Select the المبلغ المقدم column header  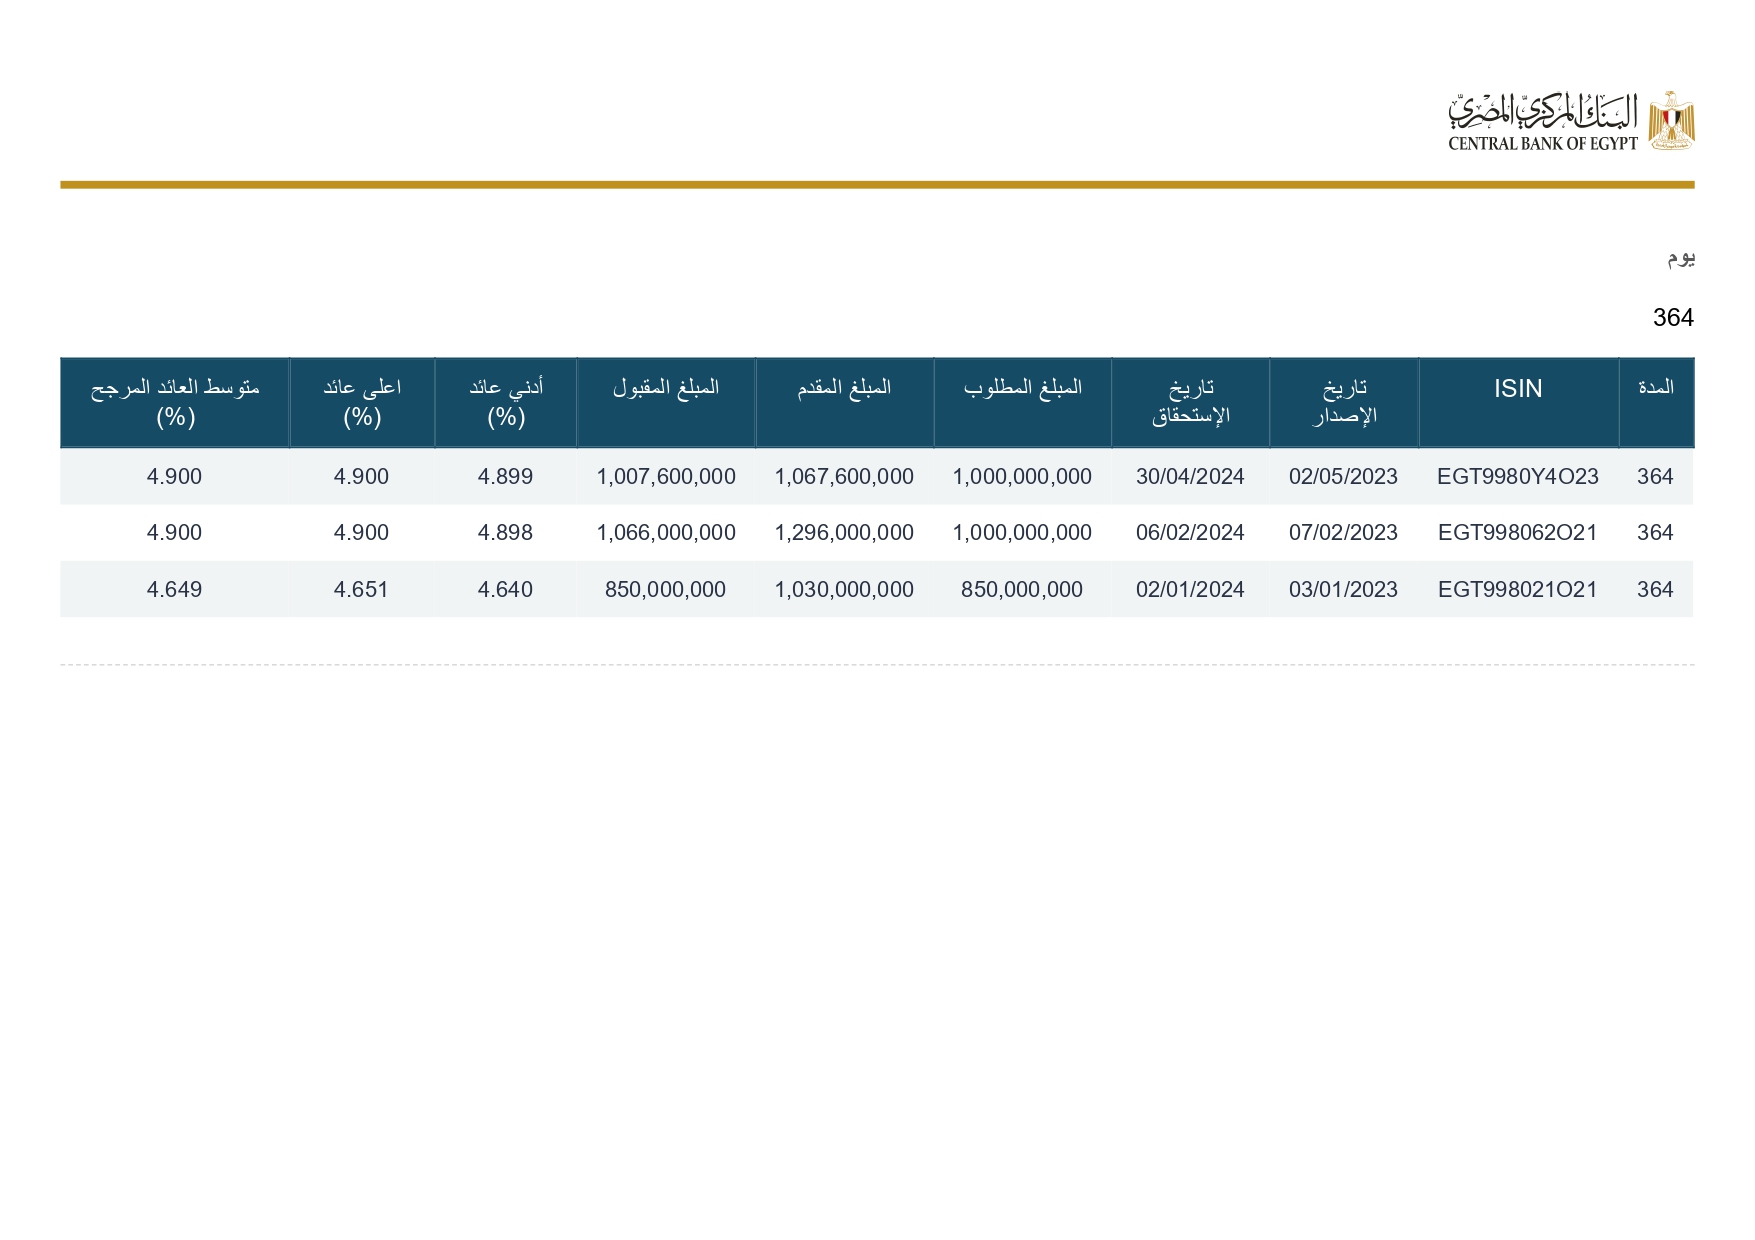(844, 388)
